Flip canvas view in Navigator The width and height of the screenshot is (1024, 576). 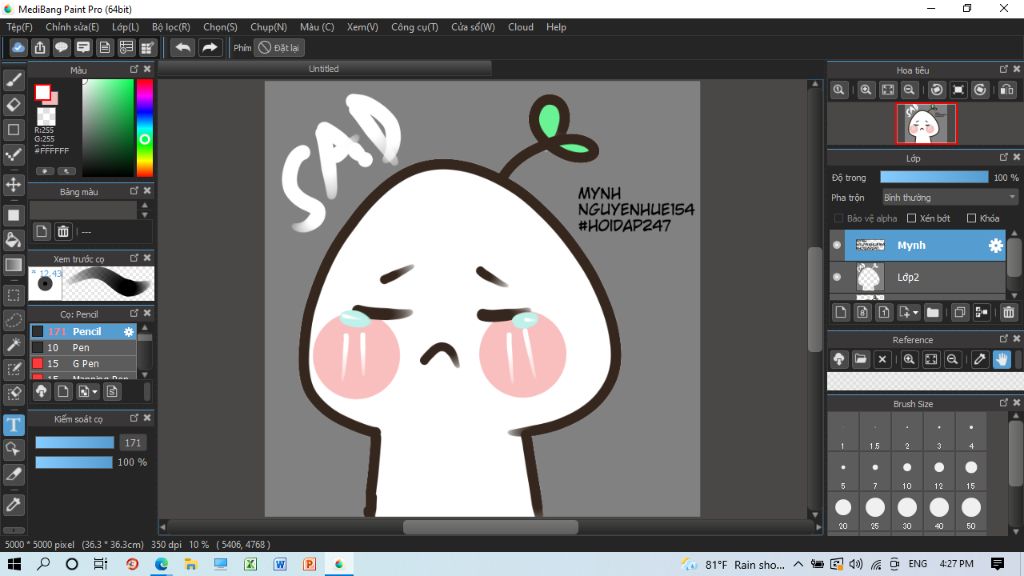point(1007,90)
